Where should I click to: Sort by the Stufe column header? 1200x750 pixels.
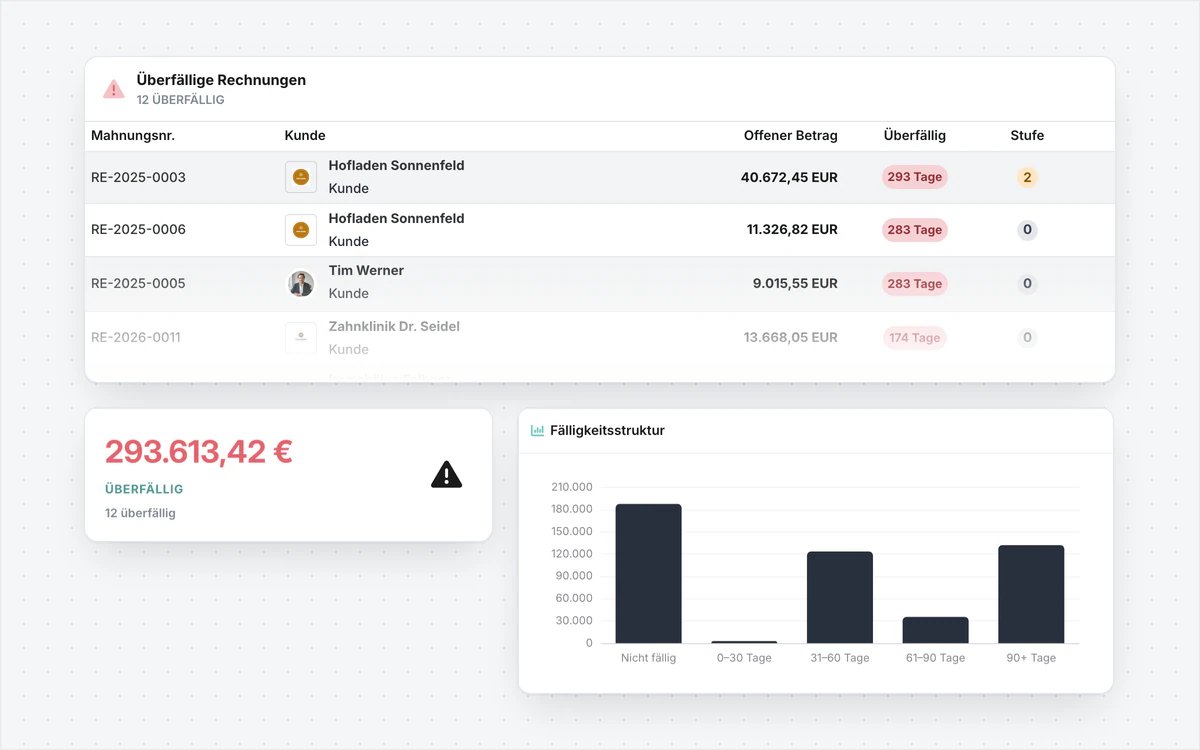pos(1027,136)
